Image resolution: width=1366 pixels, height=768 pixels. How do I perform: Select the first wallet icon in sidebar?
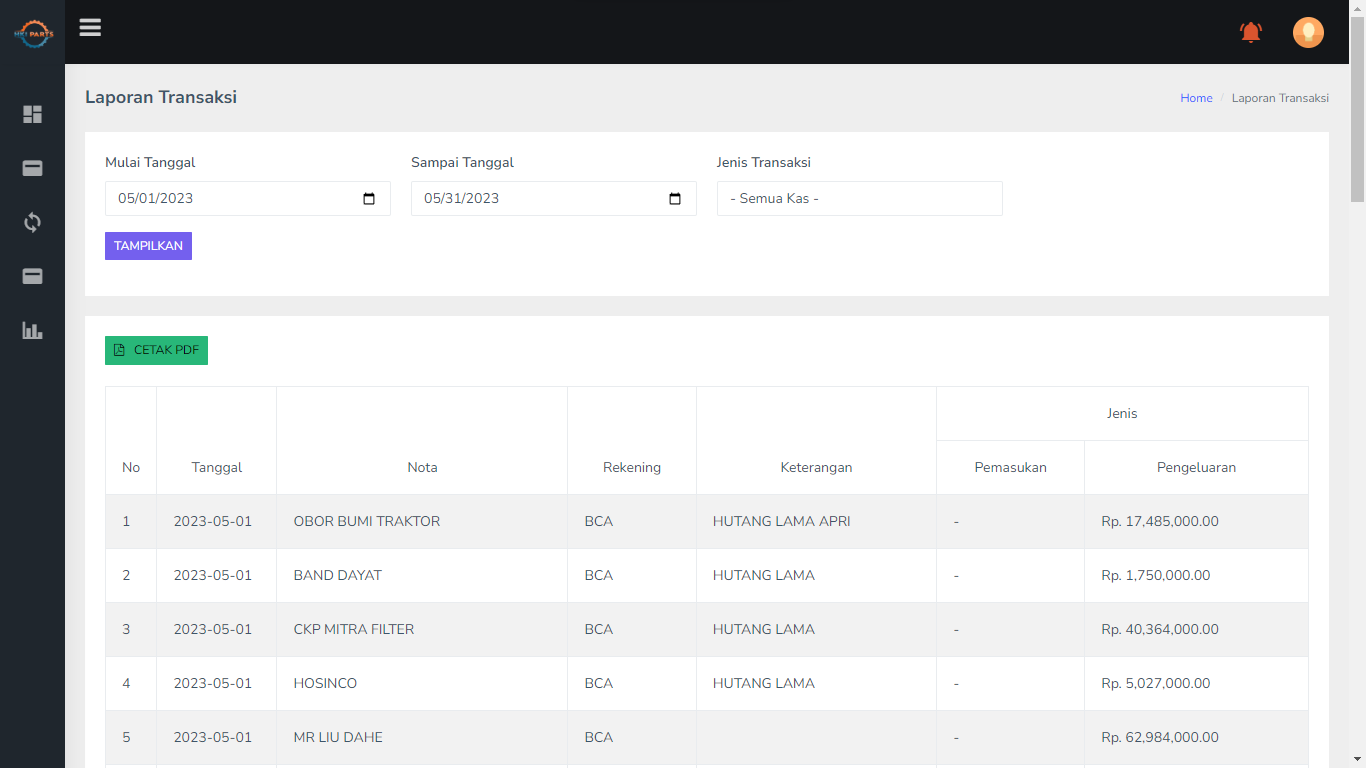[32, 168]
